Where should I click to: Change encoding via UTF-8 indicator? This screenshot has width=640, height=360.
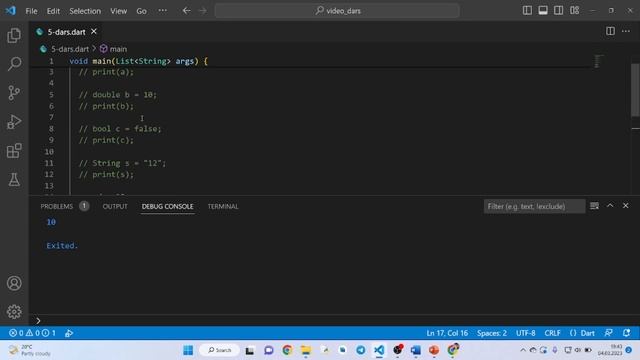coord(525,333)
